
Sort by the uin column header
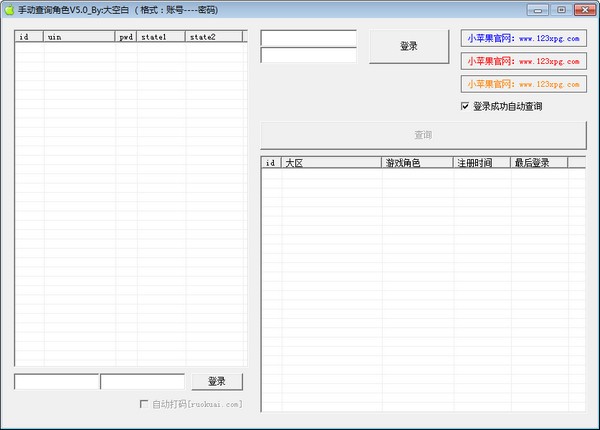(79, 37)
